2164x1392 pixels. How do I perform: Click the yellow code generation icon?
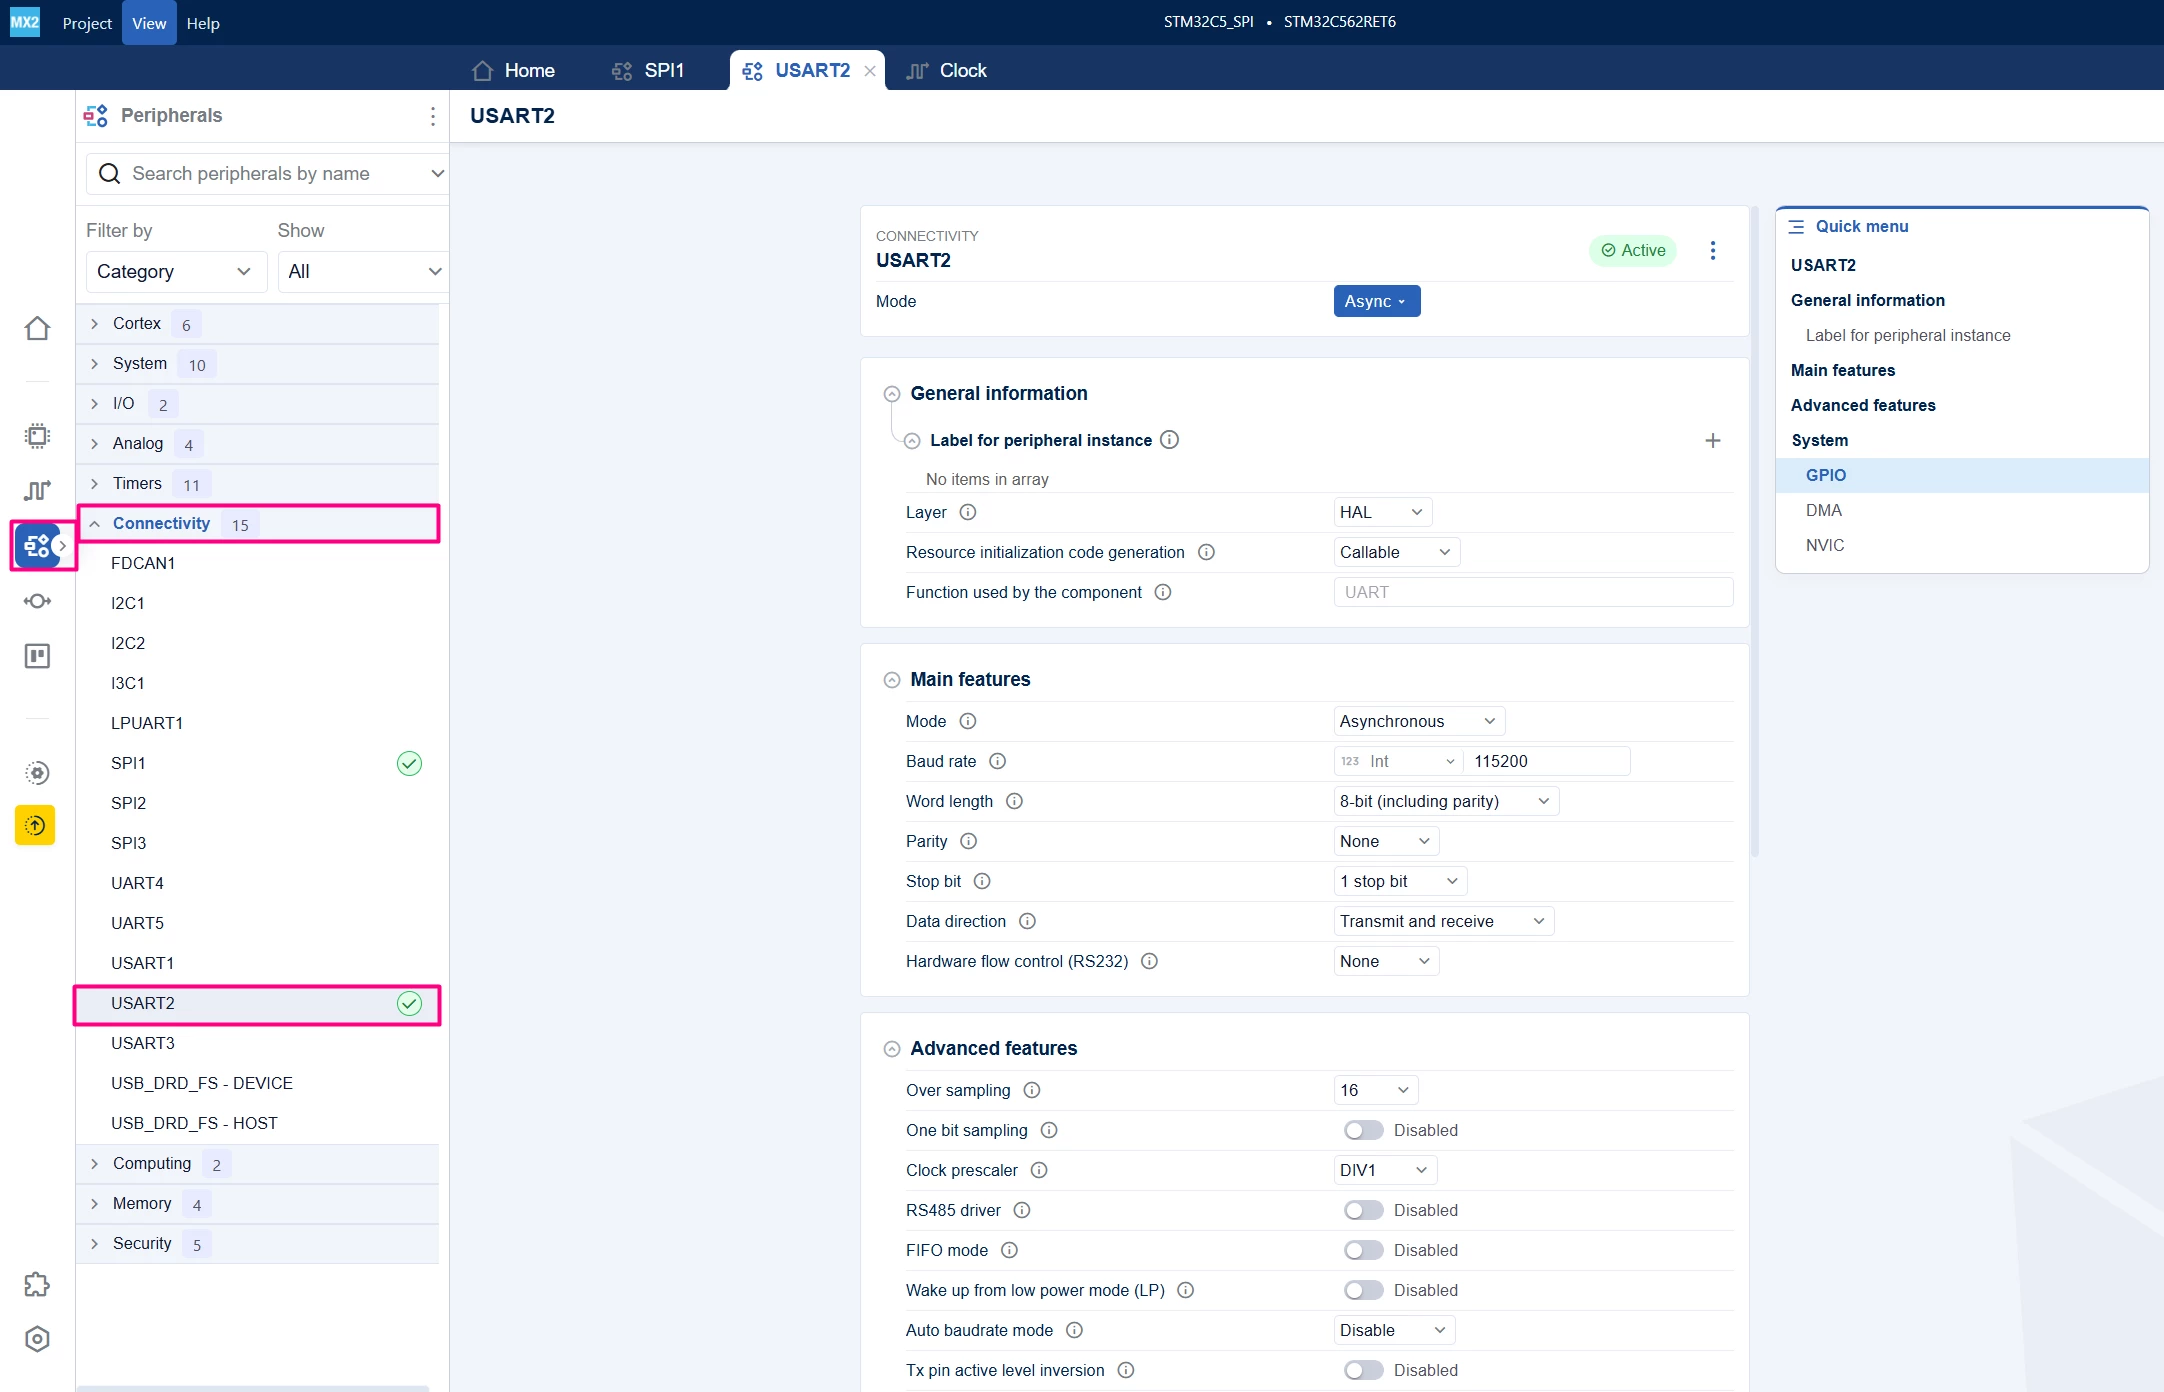tap(35, 825)
